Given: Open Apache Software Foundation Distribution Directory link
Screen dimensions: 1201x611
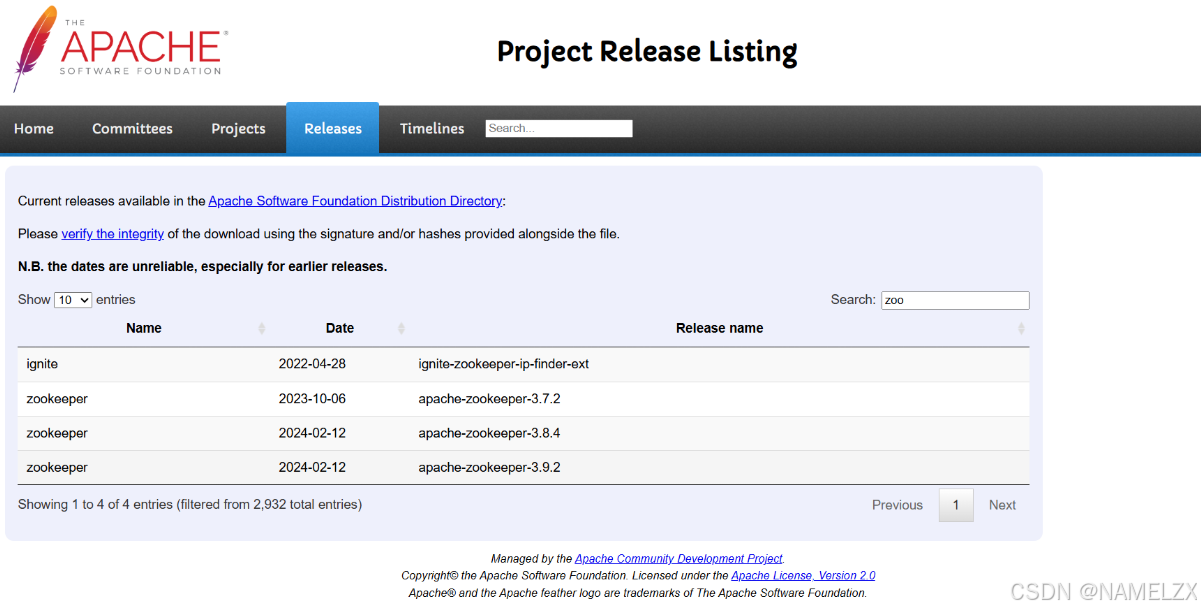Looking at the screenshot, I should [355, 201].
